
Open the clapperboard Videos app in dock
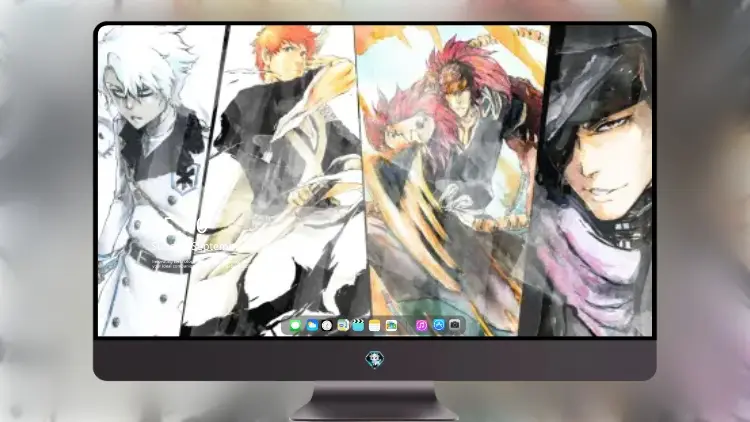coord(358,326)
